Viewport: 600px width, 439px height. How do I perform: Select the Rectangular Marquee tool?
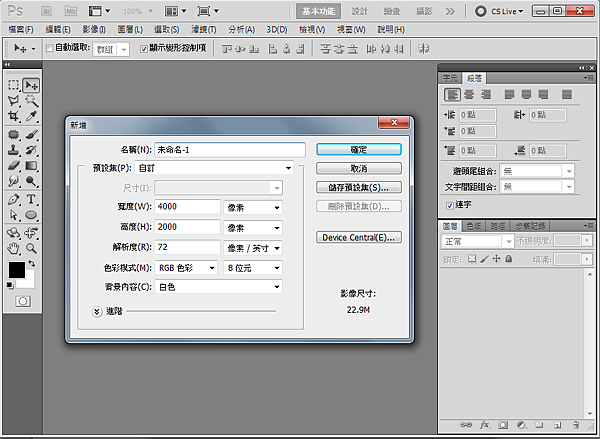tap(14, 86)
